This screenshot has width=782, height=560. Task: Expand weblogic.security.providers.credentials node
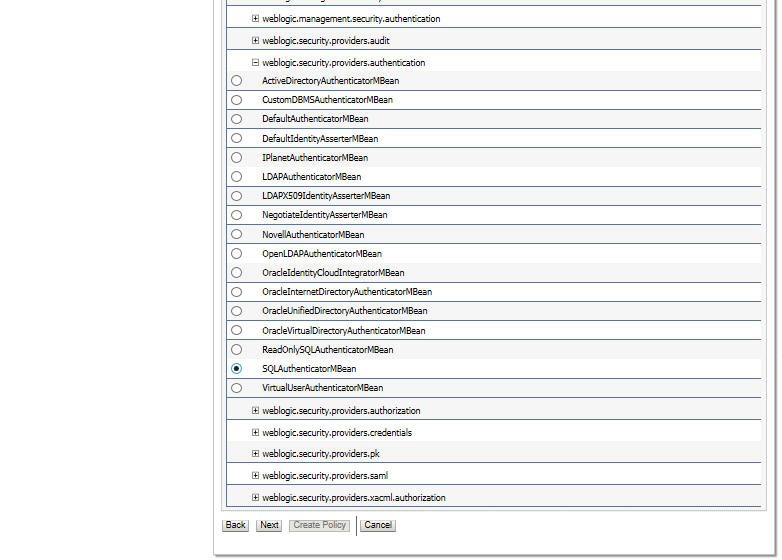point(255,432)
